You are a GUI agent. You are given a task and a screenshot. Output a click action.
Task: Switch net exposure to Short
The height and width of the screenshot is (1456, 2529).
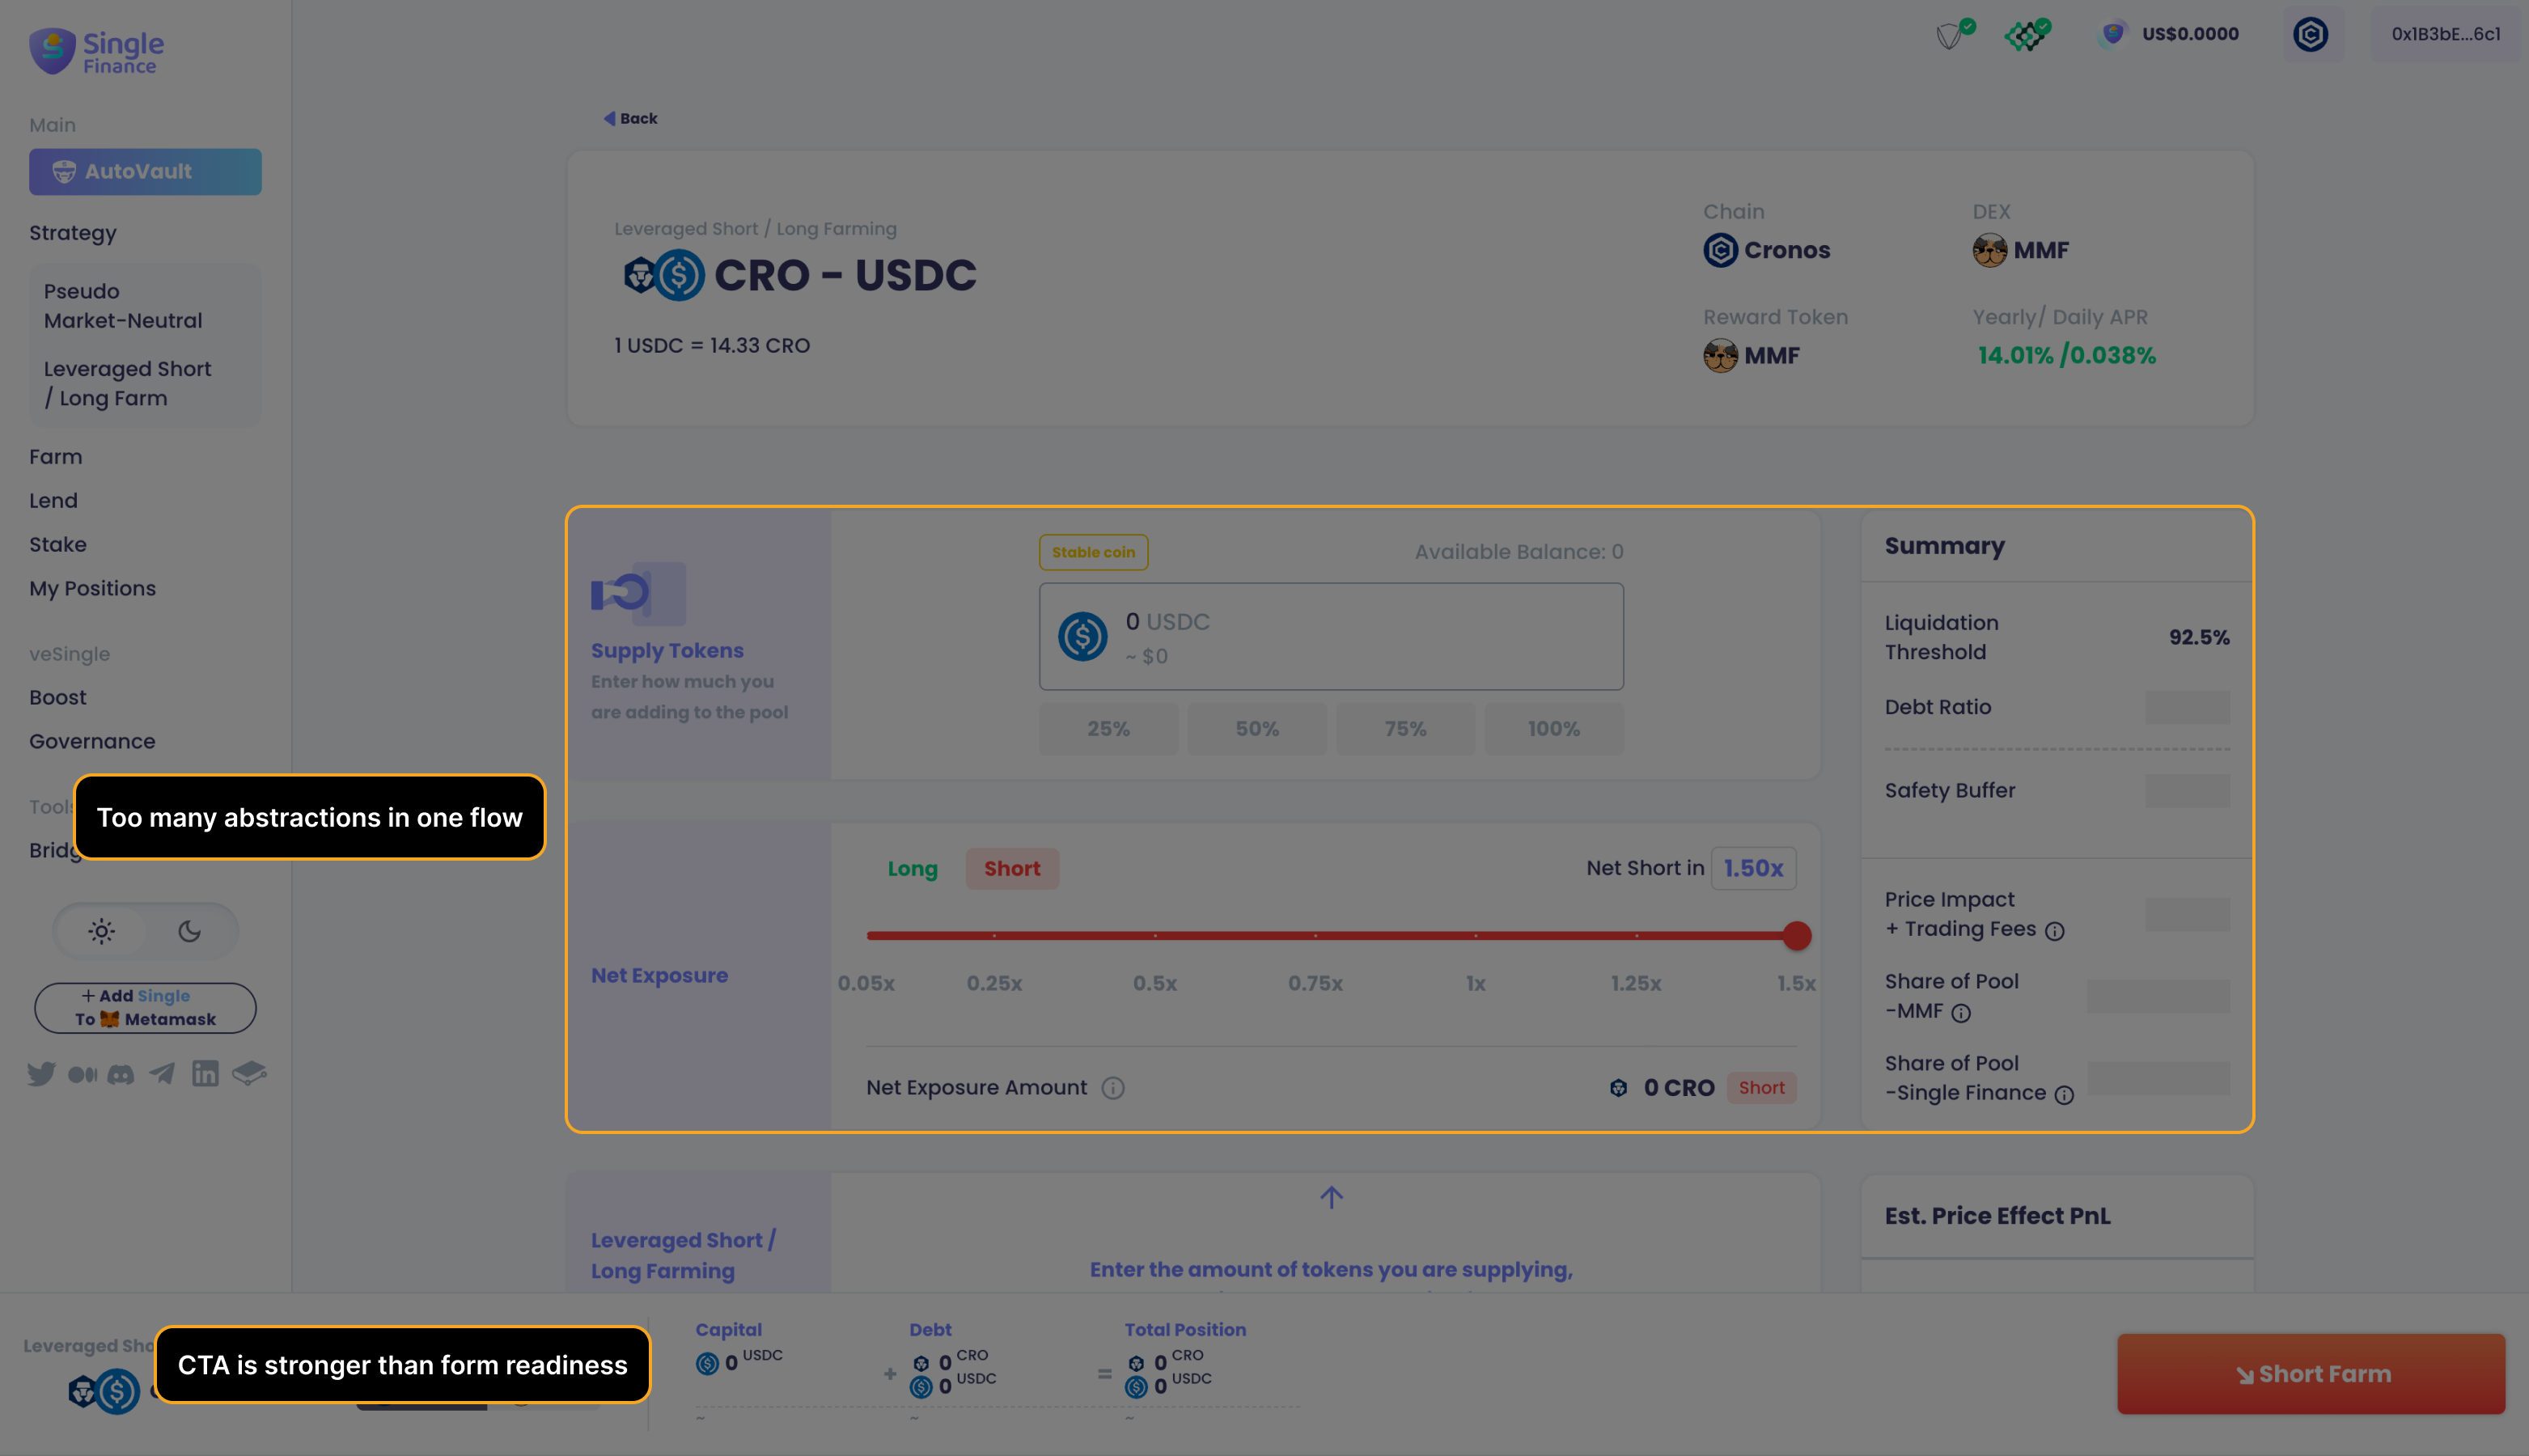click(x=1012, y=868)
